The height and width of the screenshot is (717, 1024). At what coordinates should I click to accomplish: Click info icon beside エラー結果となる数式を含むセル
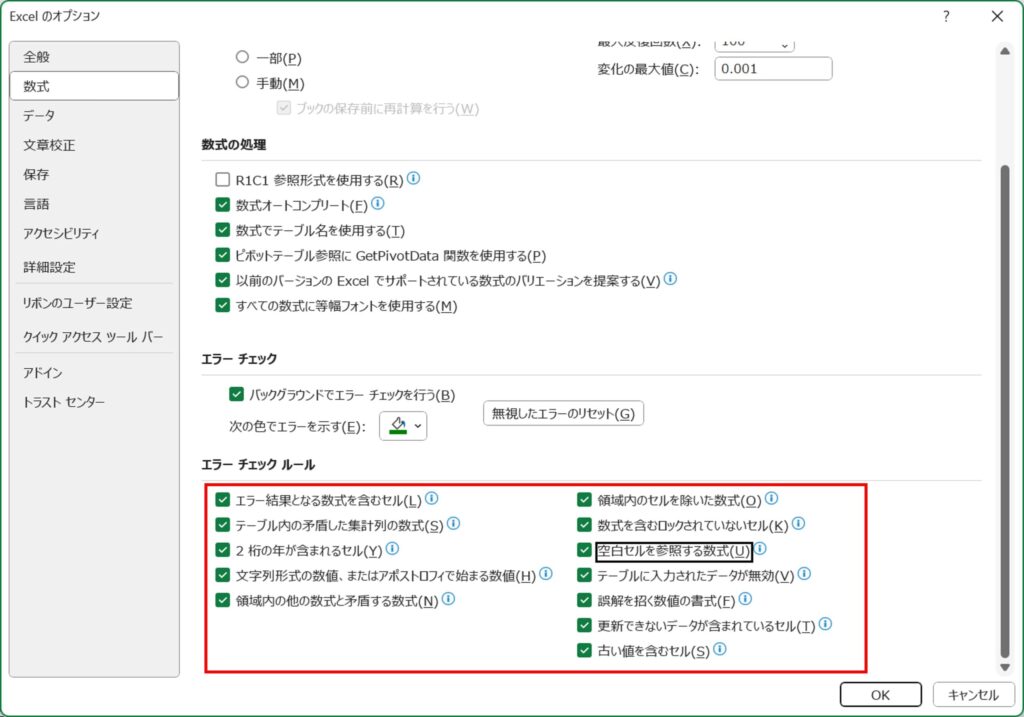432,498
